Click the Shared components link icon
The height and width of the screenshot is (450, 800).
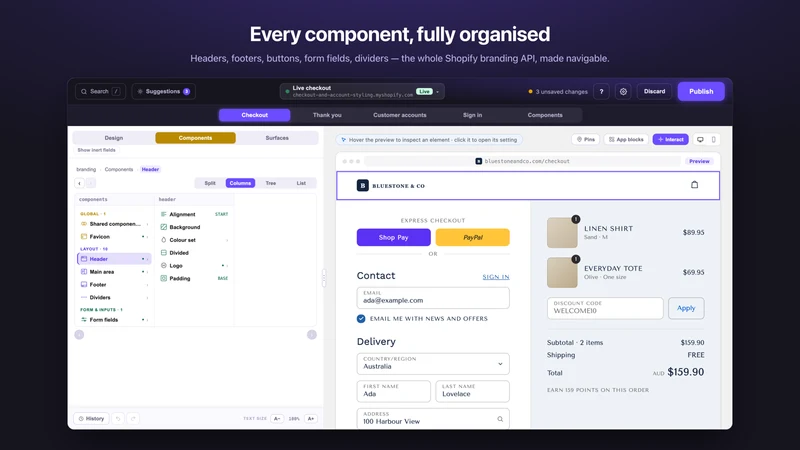pos(84,224)
